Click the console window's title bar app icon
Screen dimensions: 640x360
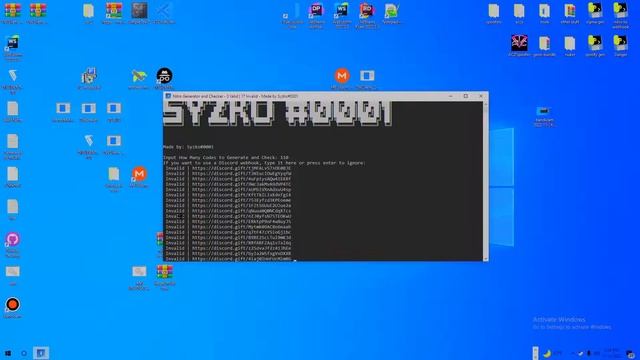168,96
